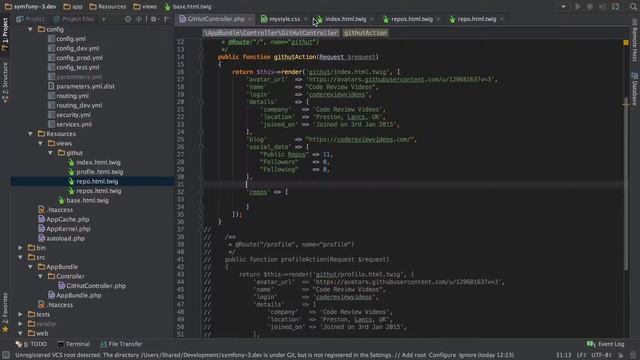Close the repo.html.twig tab

502,19
